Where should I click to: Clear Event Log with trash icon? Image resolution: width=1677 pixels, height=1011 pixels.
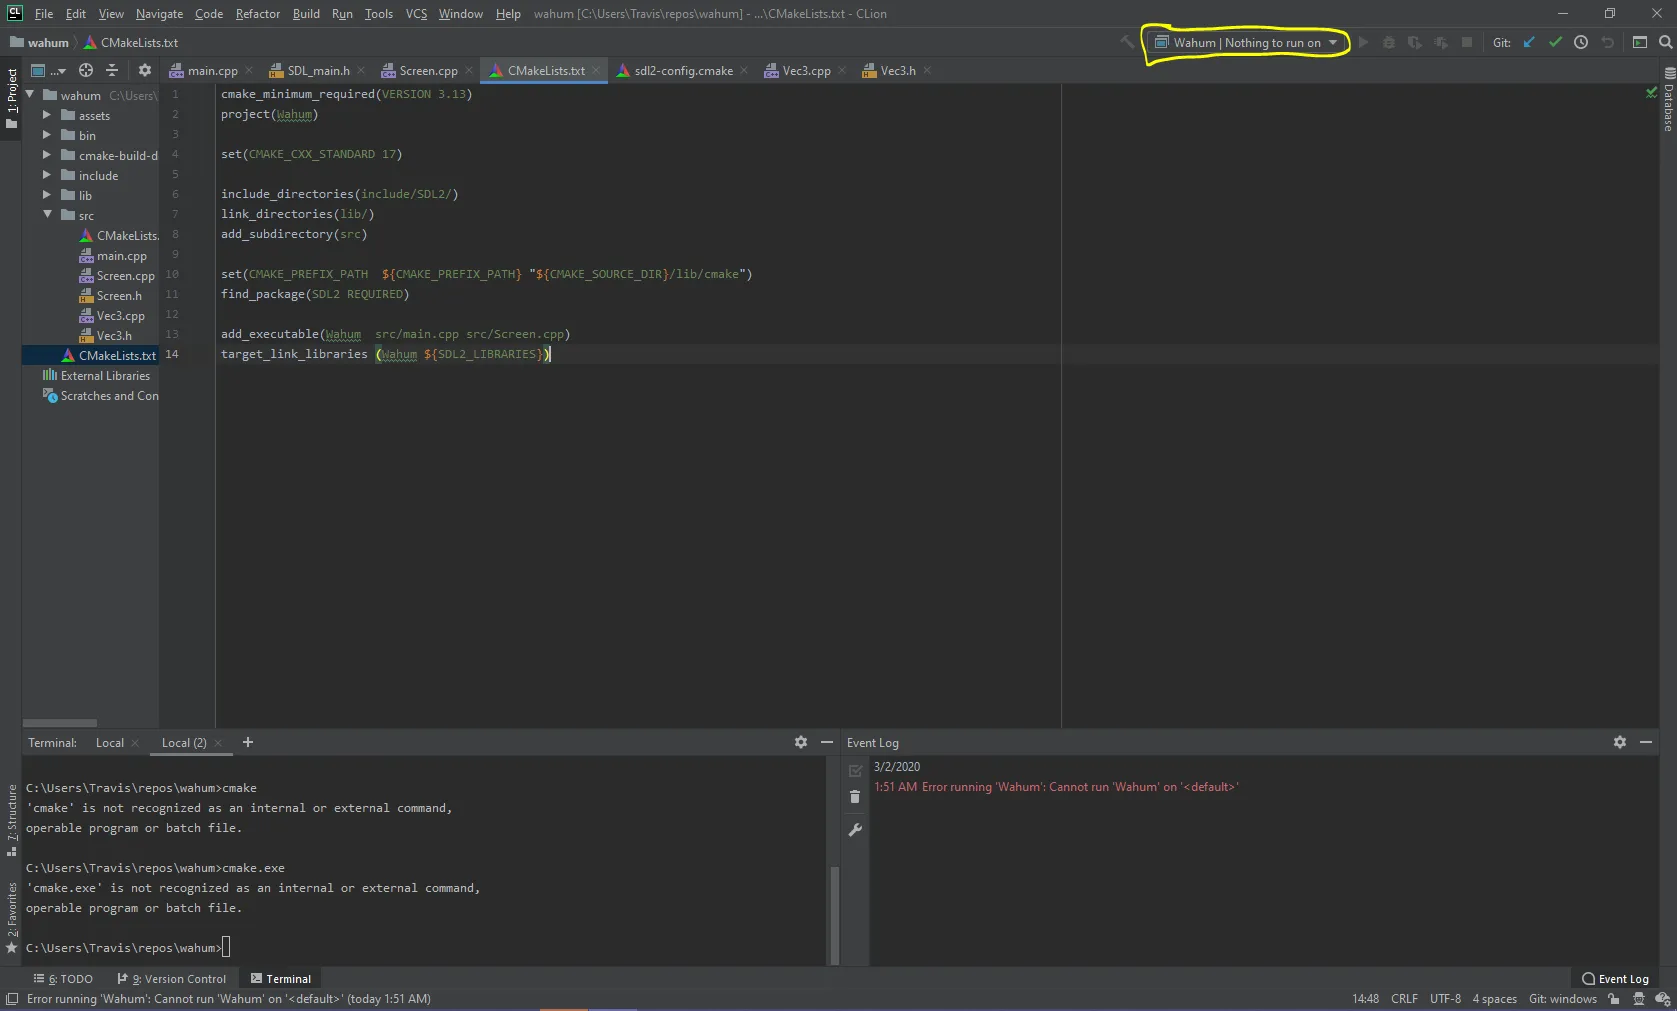coord(855,797)
